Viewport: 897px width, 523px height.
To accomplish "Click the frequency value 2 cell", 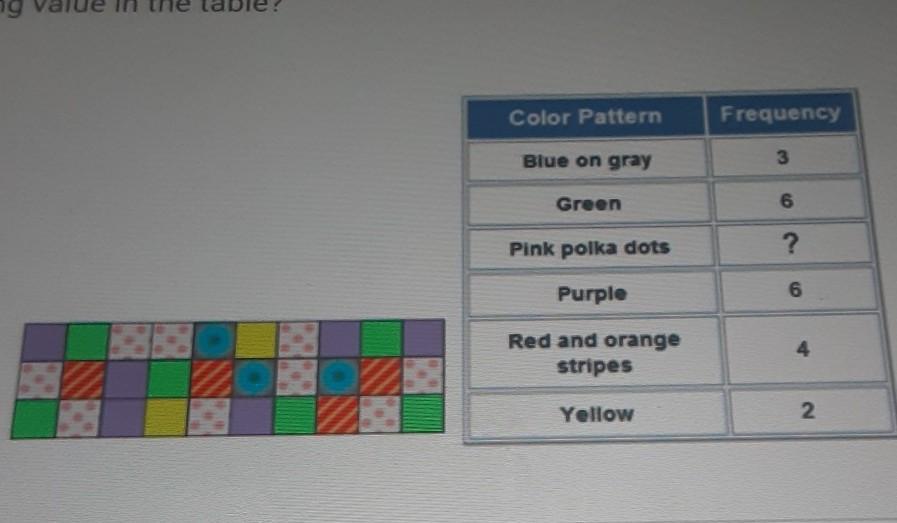I will (809, 410).
